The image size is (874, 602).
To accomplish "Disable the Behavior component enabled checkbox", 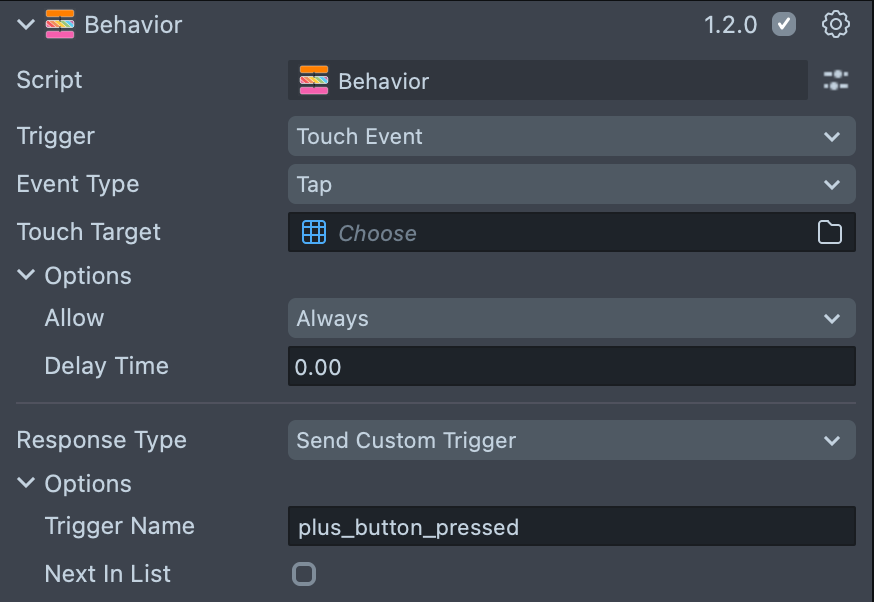I will tap(784, 25).
